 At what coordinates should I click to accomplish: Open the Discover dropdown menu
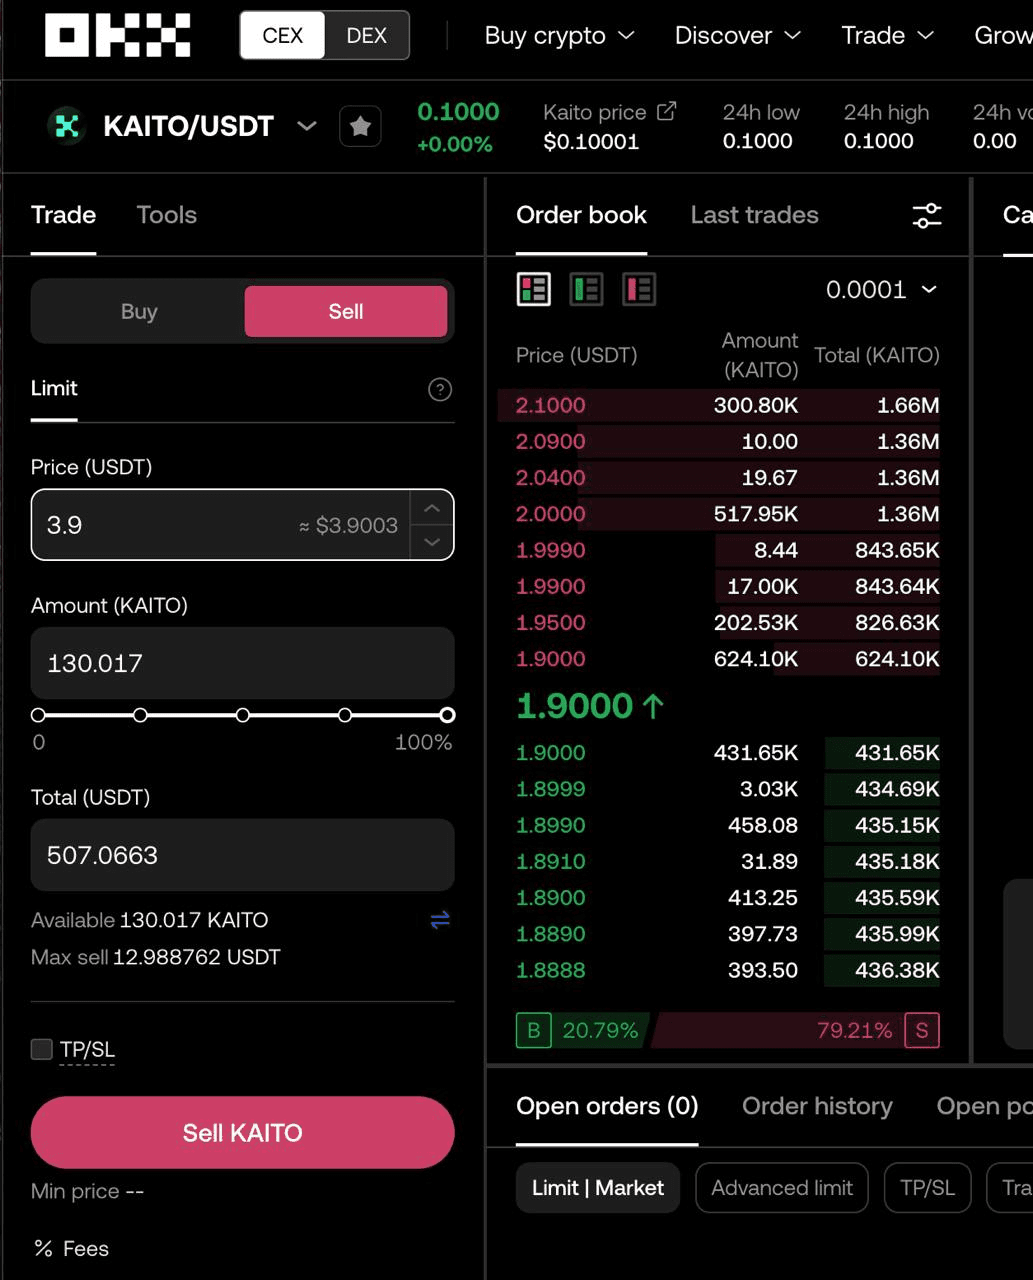[x=738, y=35]
